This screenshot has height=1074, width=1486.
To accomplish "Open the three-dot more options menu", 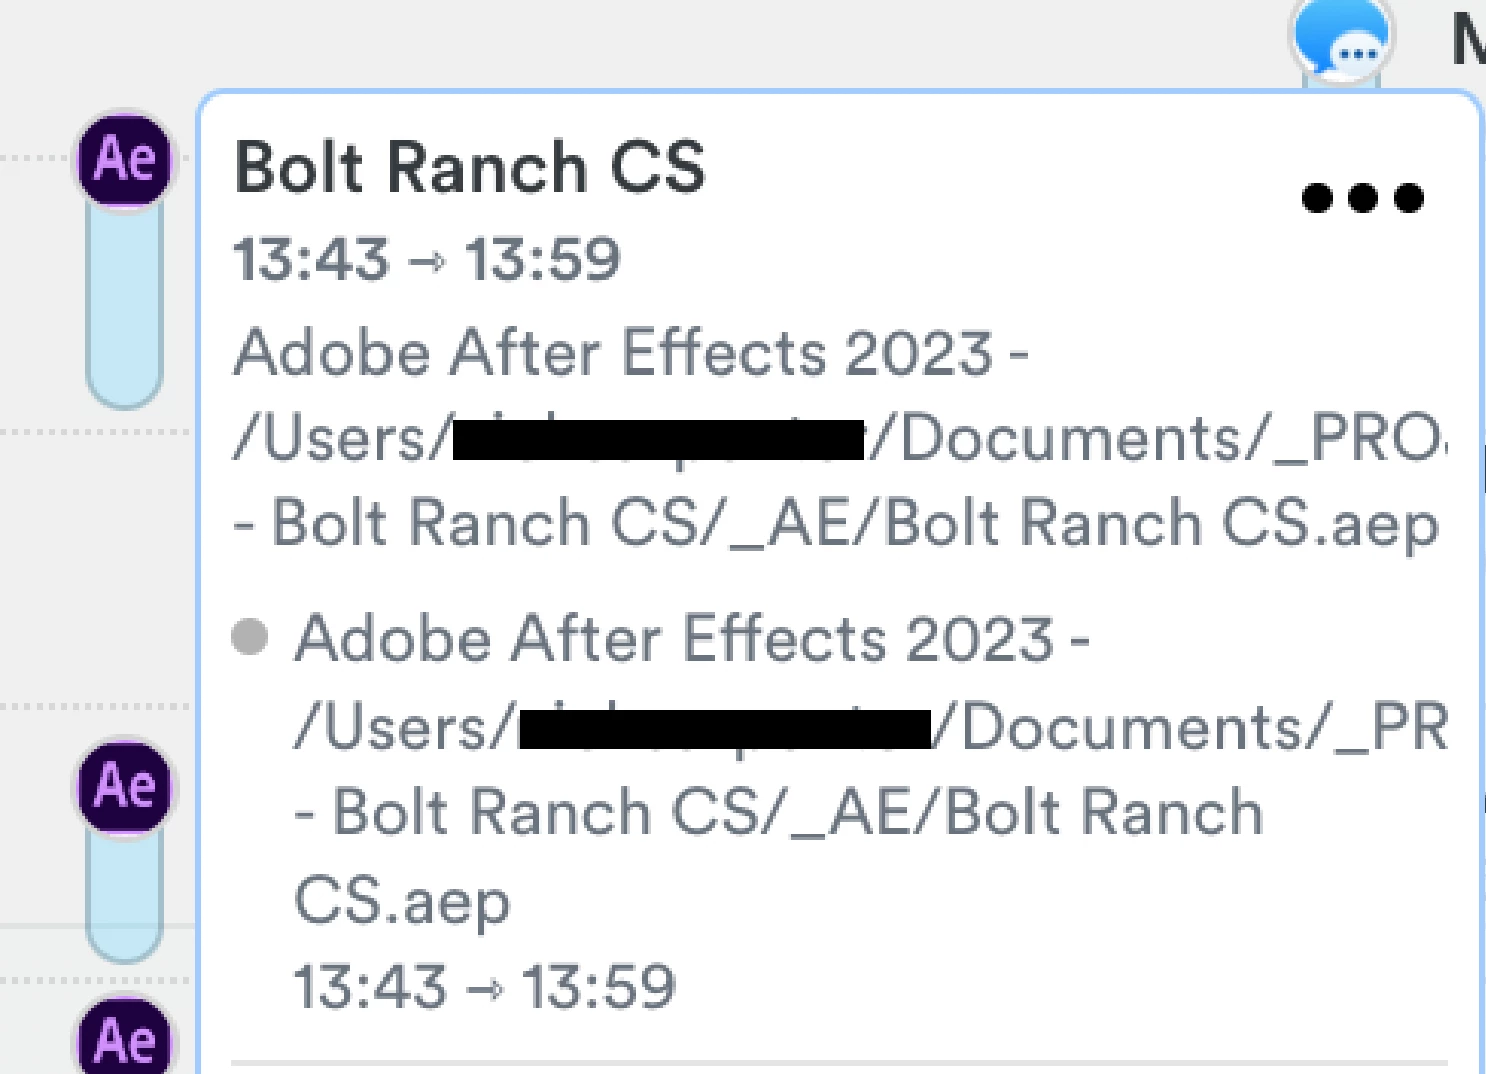I will tap(1362, 198).
